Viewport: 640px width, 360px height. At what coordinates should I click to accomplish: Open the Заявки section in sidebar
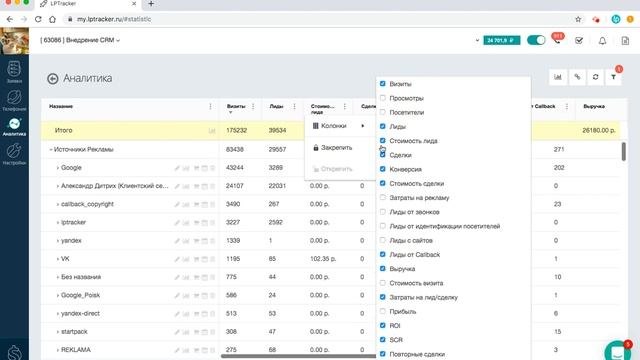pyautogui.click(x=14, y=71)
